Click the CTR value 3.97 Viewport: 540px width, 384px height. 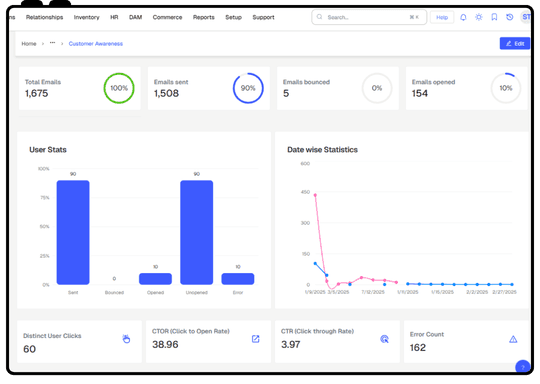[x=291, y=344]
